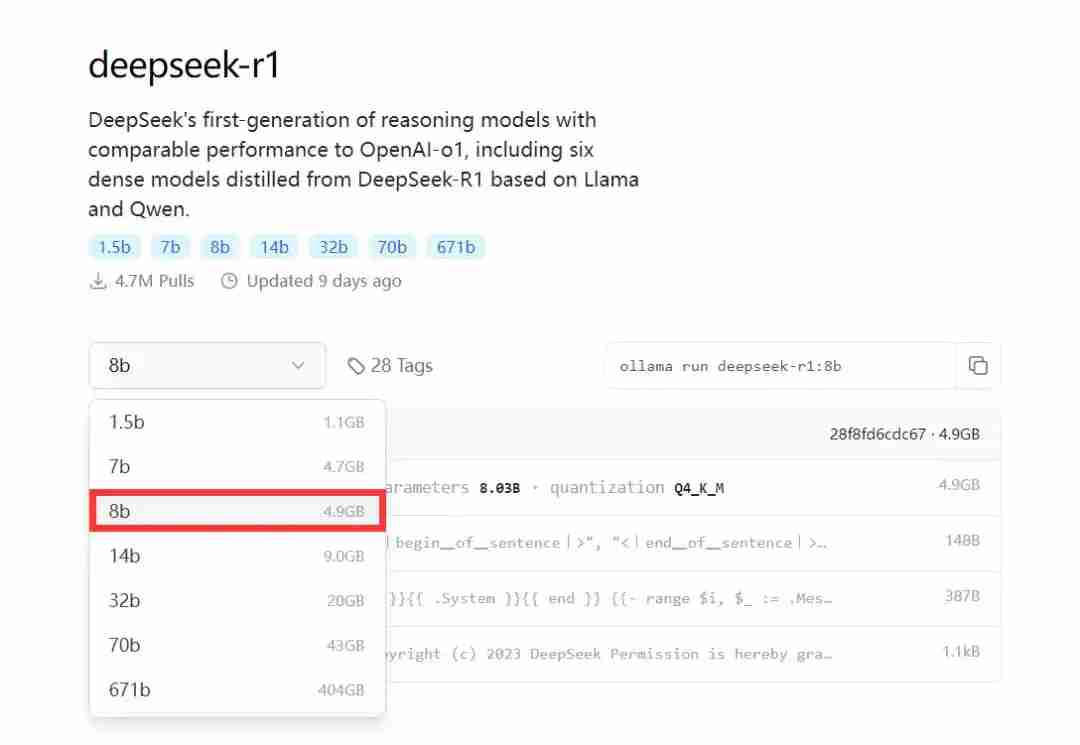Click the 7b blue tag badge

point(170,247)
